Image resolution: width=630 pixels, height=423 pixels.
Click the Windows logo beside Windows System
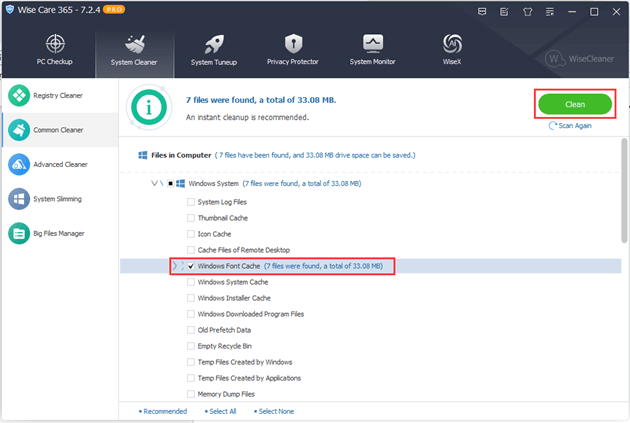tap(180, 184)
